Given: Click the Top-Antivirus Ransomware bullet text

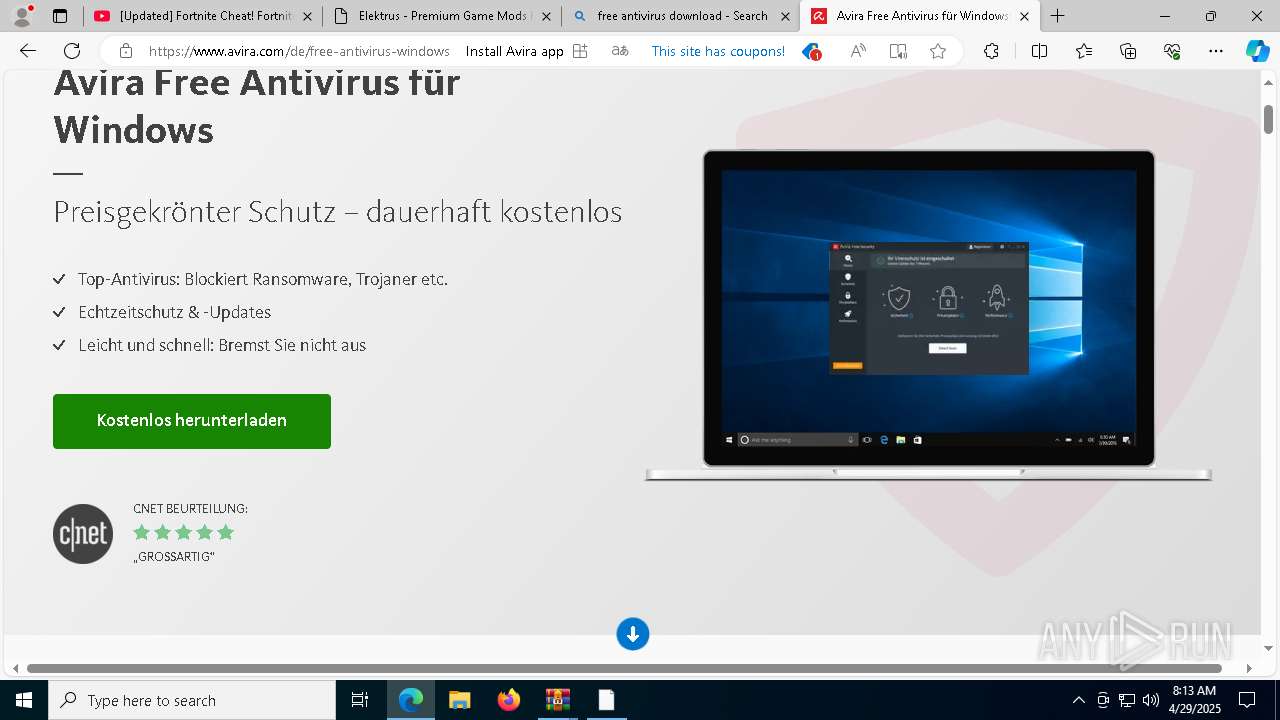Looking at the screenshot, I should (x=263, y=279).
